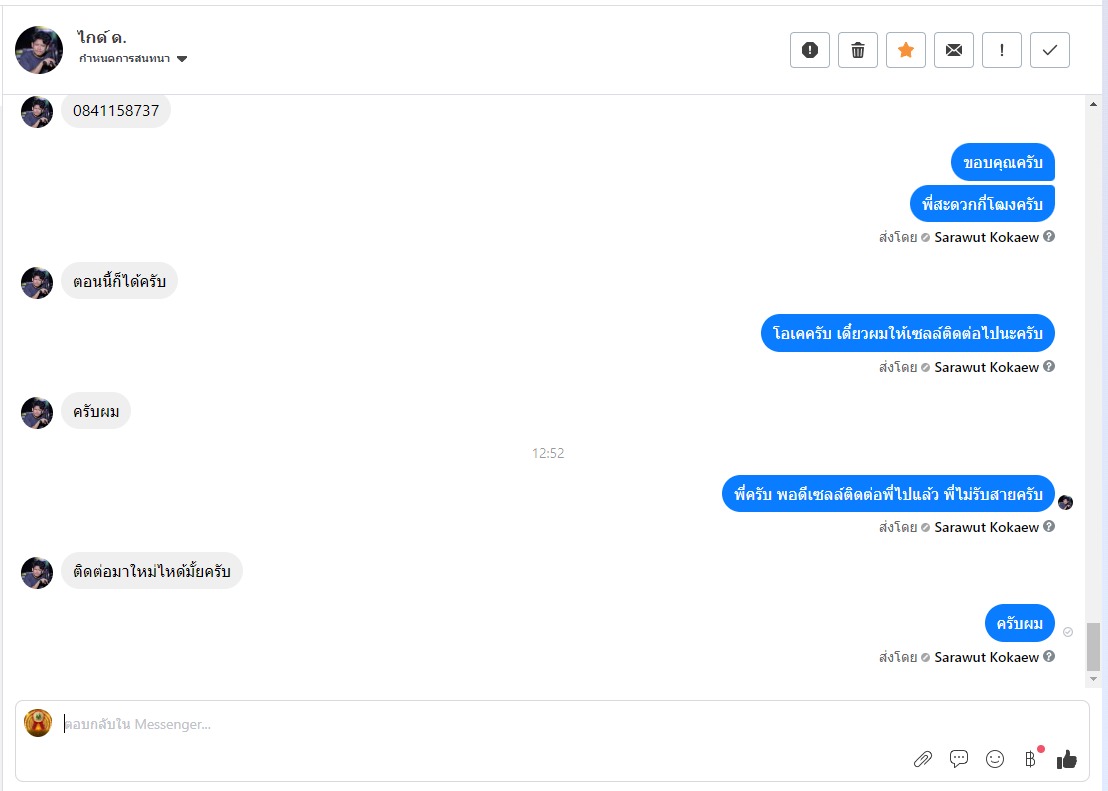Click the Baht payment icon
The image size is (1108, 791).
pyautogui.click(x=1030, y=759)
